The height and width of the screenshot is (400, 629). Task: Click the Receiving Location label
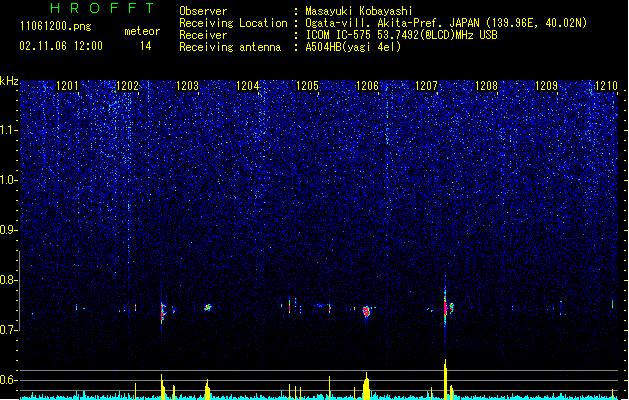coord(233,23)
